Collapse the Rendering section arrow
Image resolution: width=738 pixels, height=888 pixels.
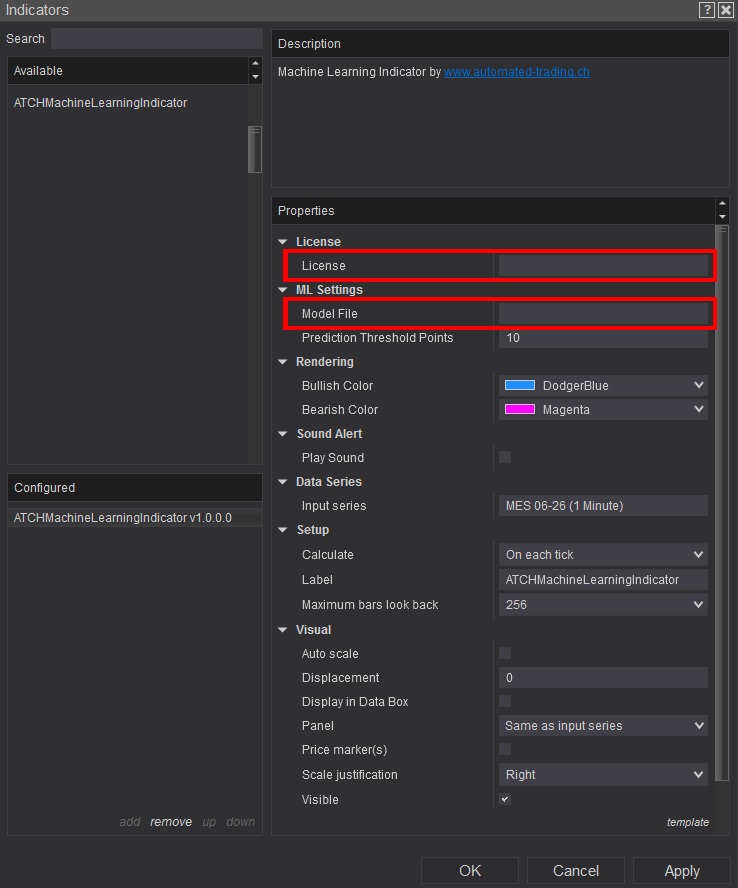(283, 362)
